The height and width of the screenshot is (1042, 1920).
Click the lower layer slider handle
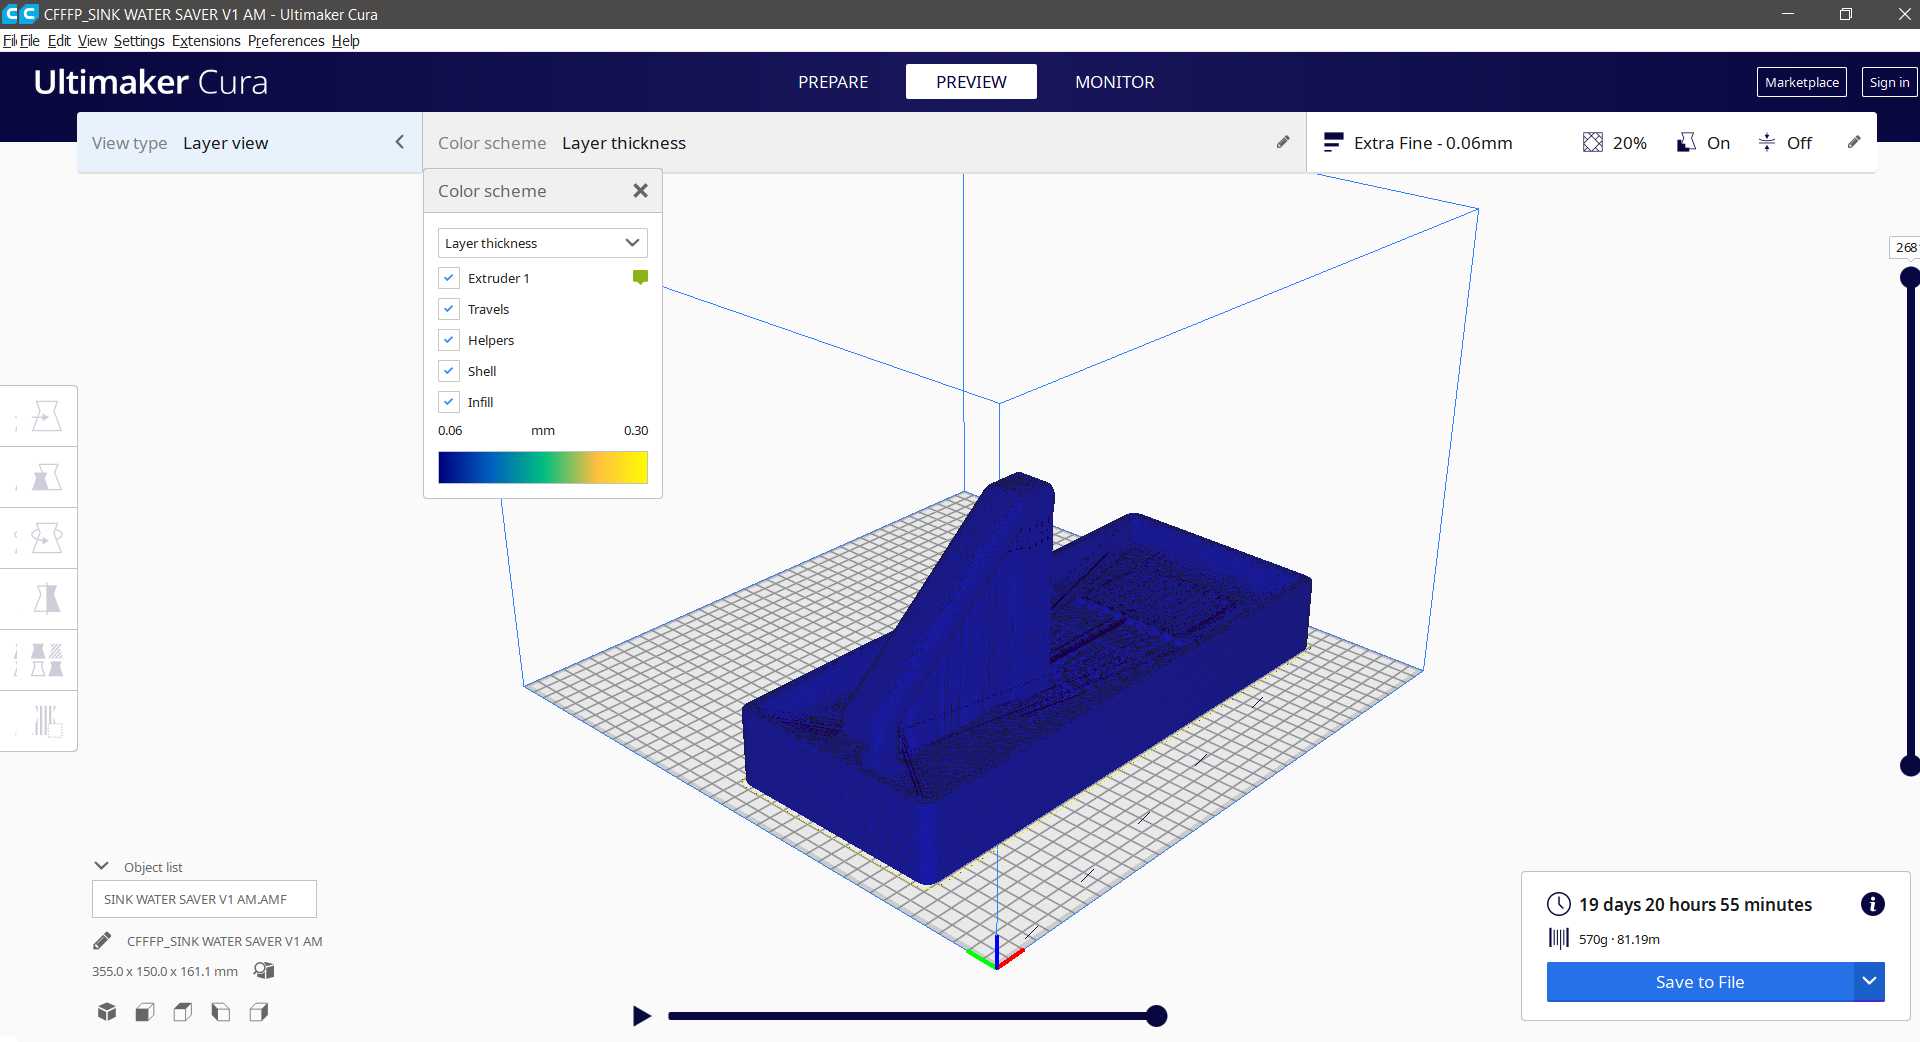pyautogui.click(x=1910, y=766)
